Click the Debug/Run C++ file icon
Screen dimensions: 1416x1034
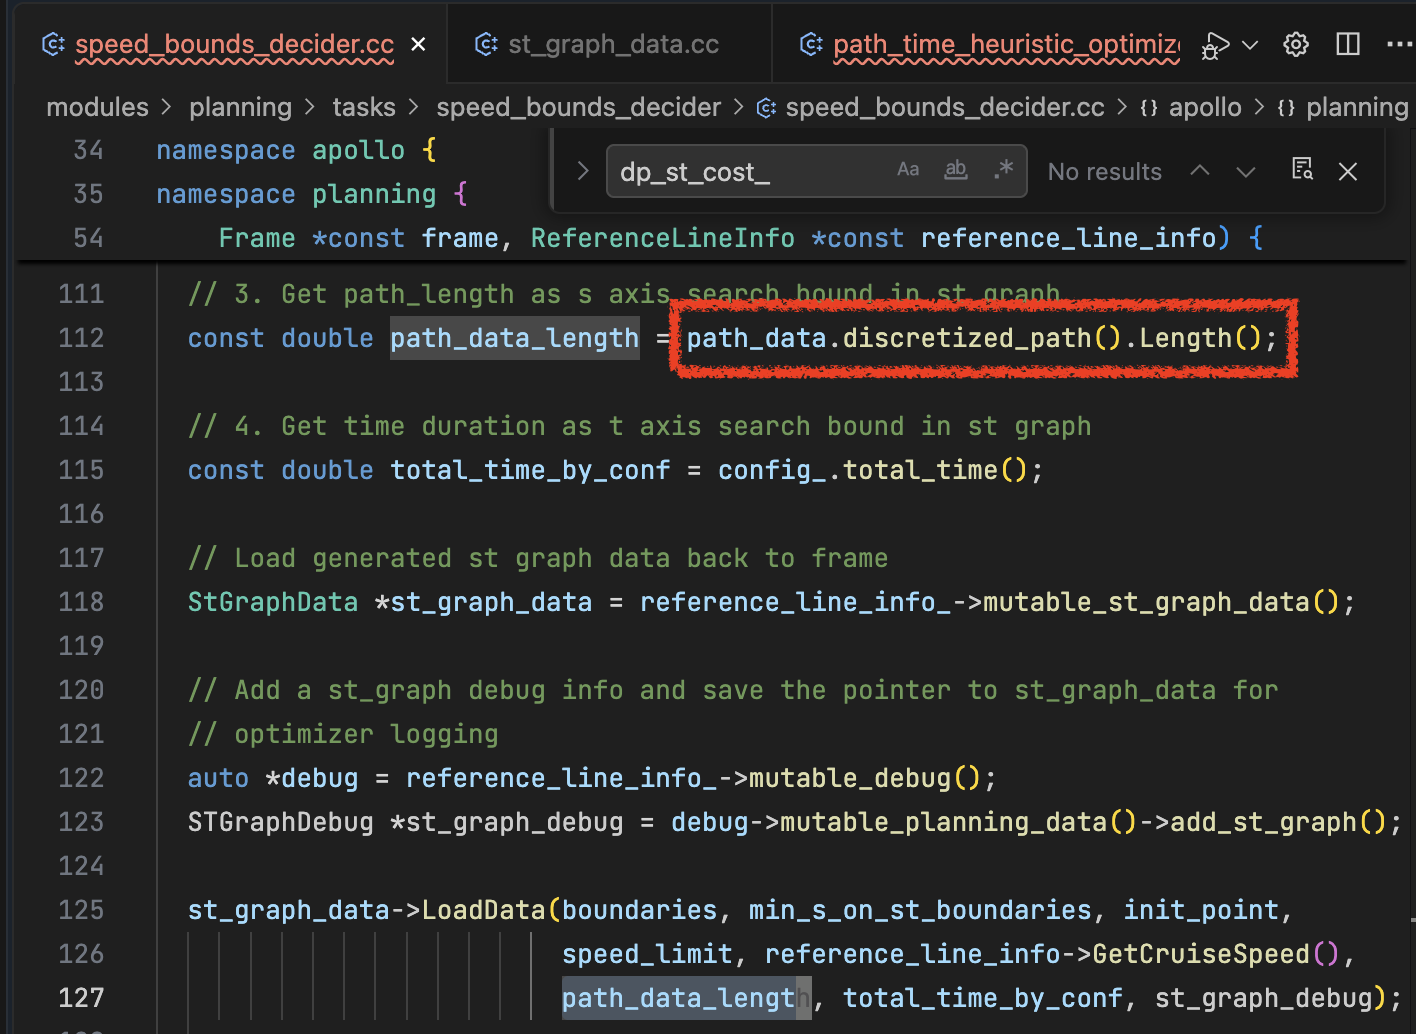(1215, 45)
